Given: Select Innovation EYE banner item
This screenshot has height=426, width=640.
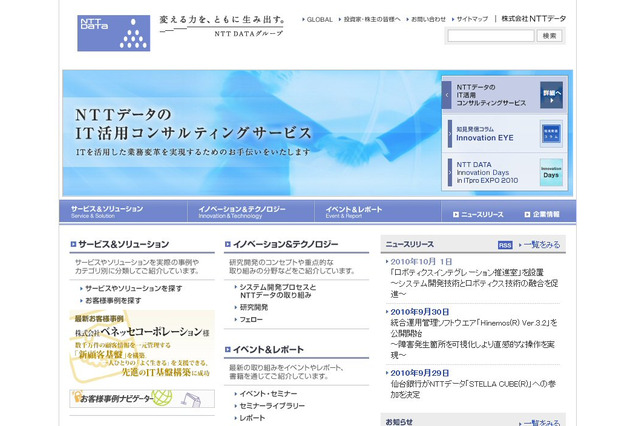Looking at the screenshot, I should point(504,134).
